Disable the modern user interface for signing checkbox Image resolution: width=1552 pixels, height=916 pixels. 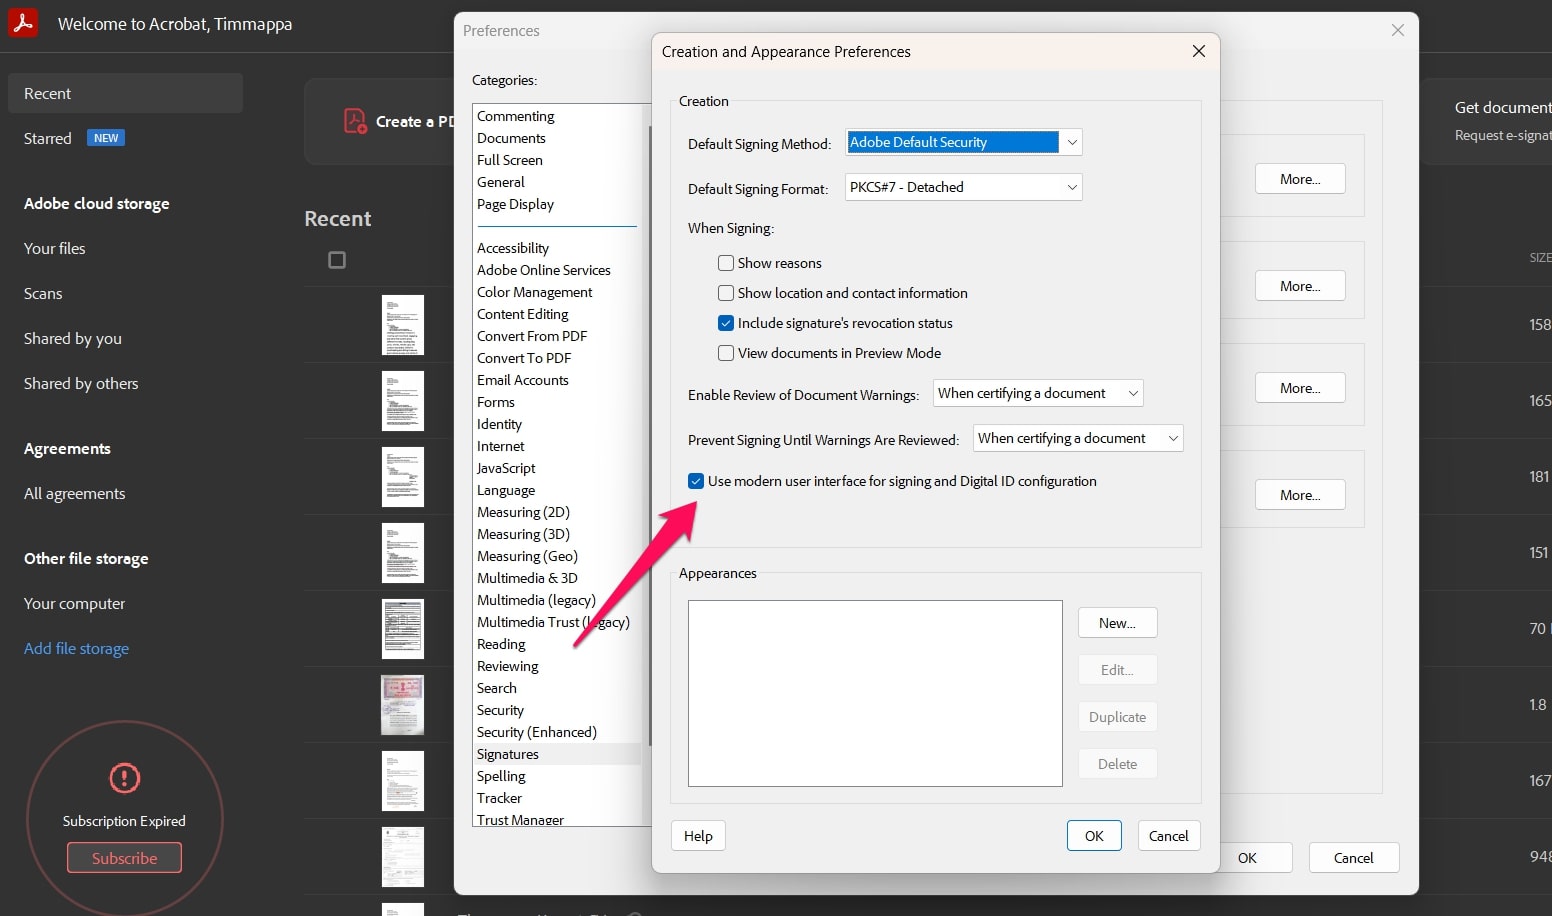[x=696, y=481]
